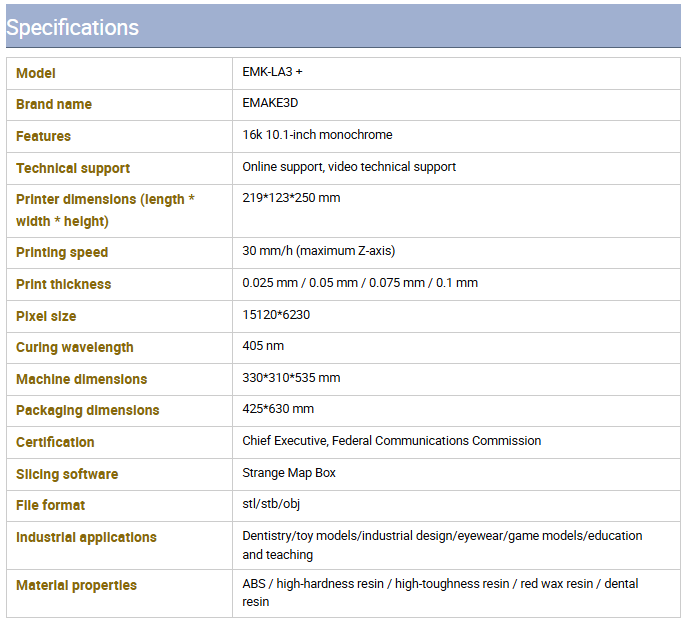Select the Material properties label
Viewport: 687px width, 622px height.
click(x=76, y=586)
